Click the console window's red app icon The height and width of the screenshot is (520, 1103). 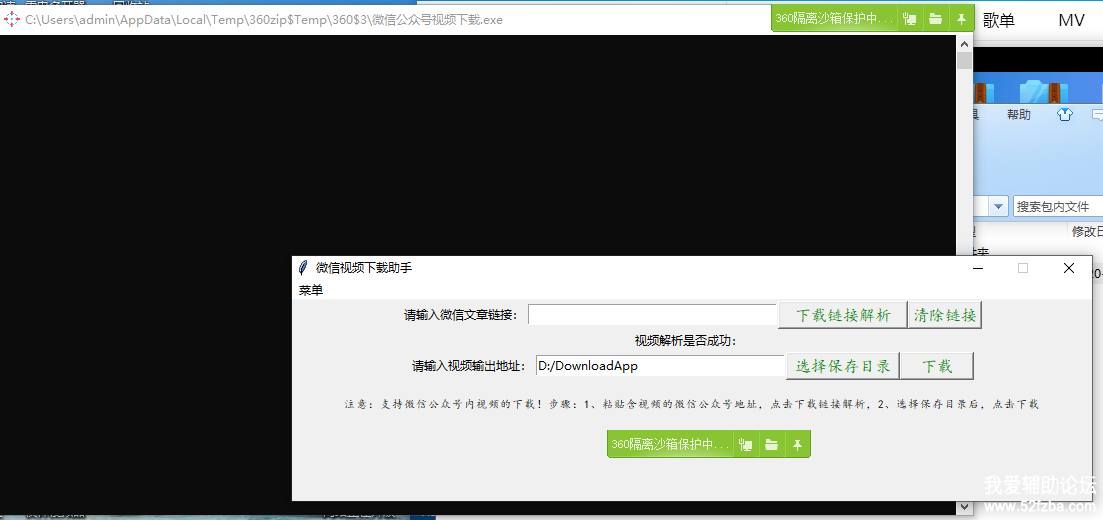click(x=12, y=20)
